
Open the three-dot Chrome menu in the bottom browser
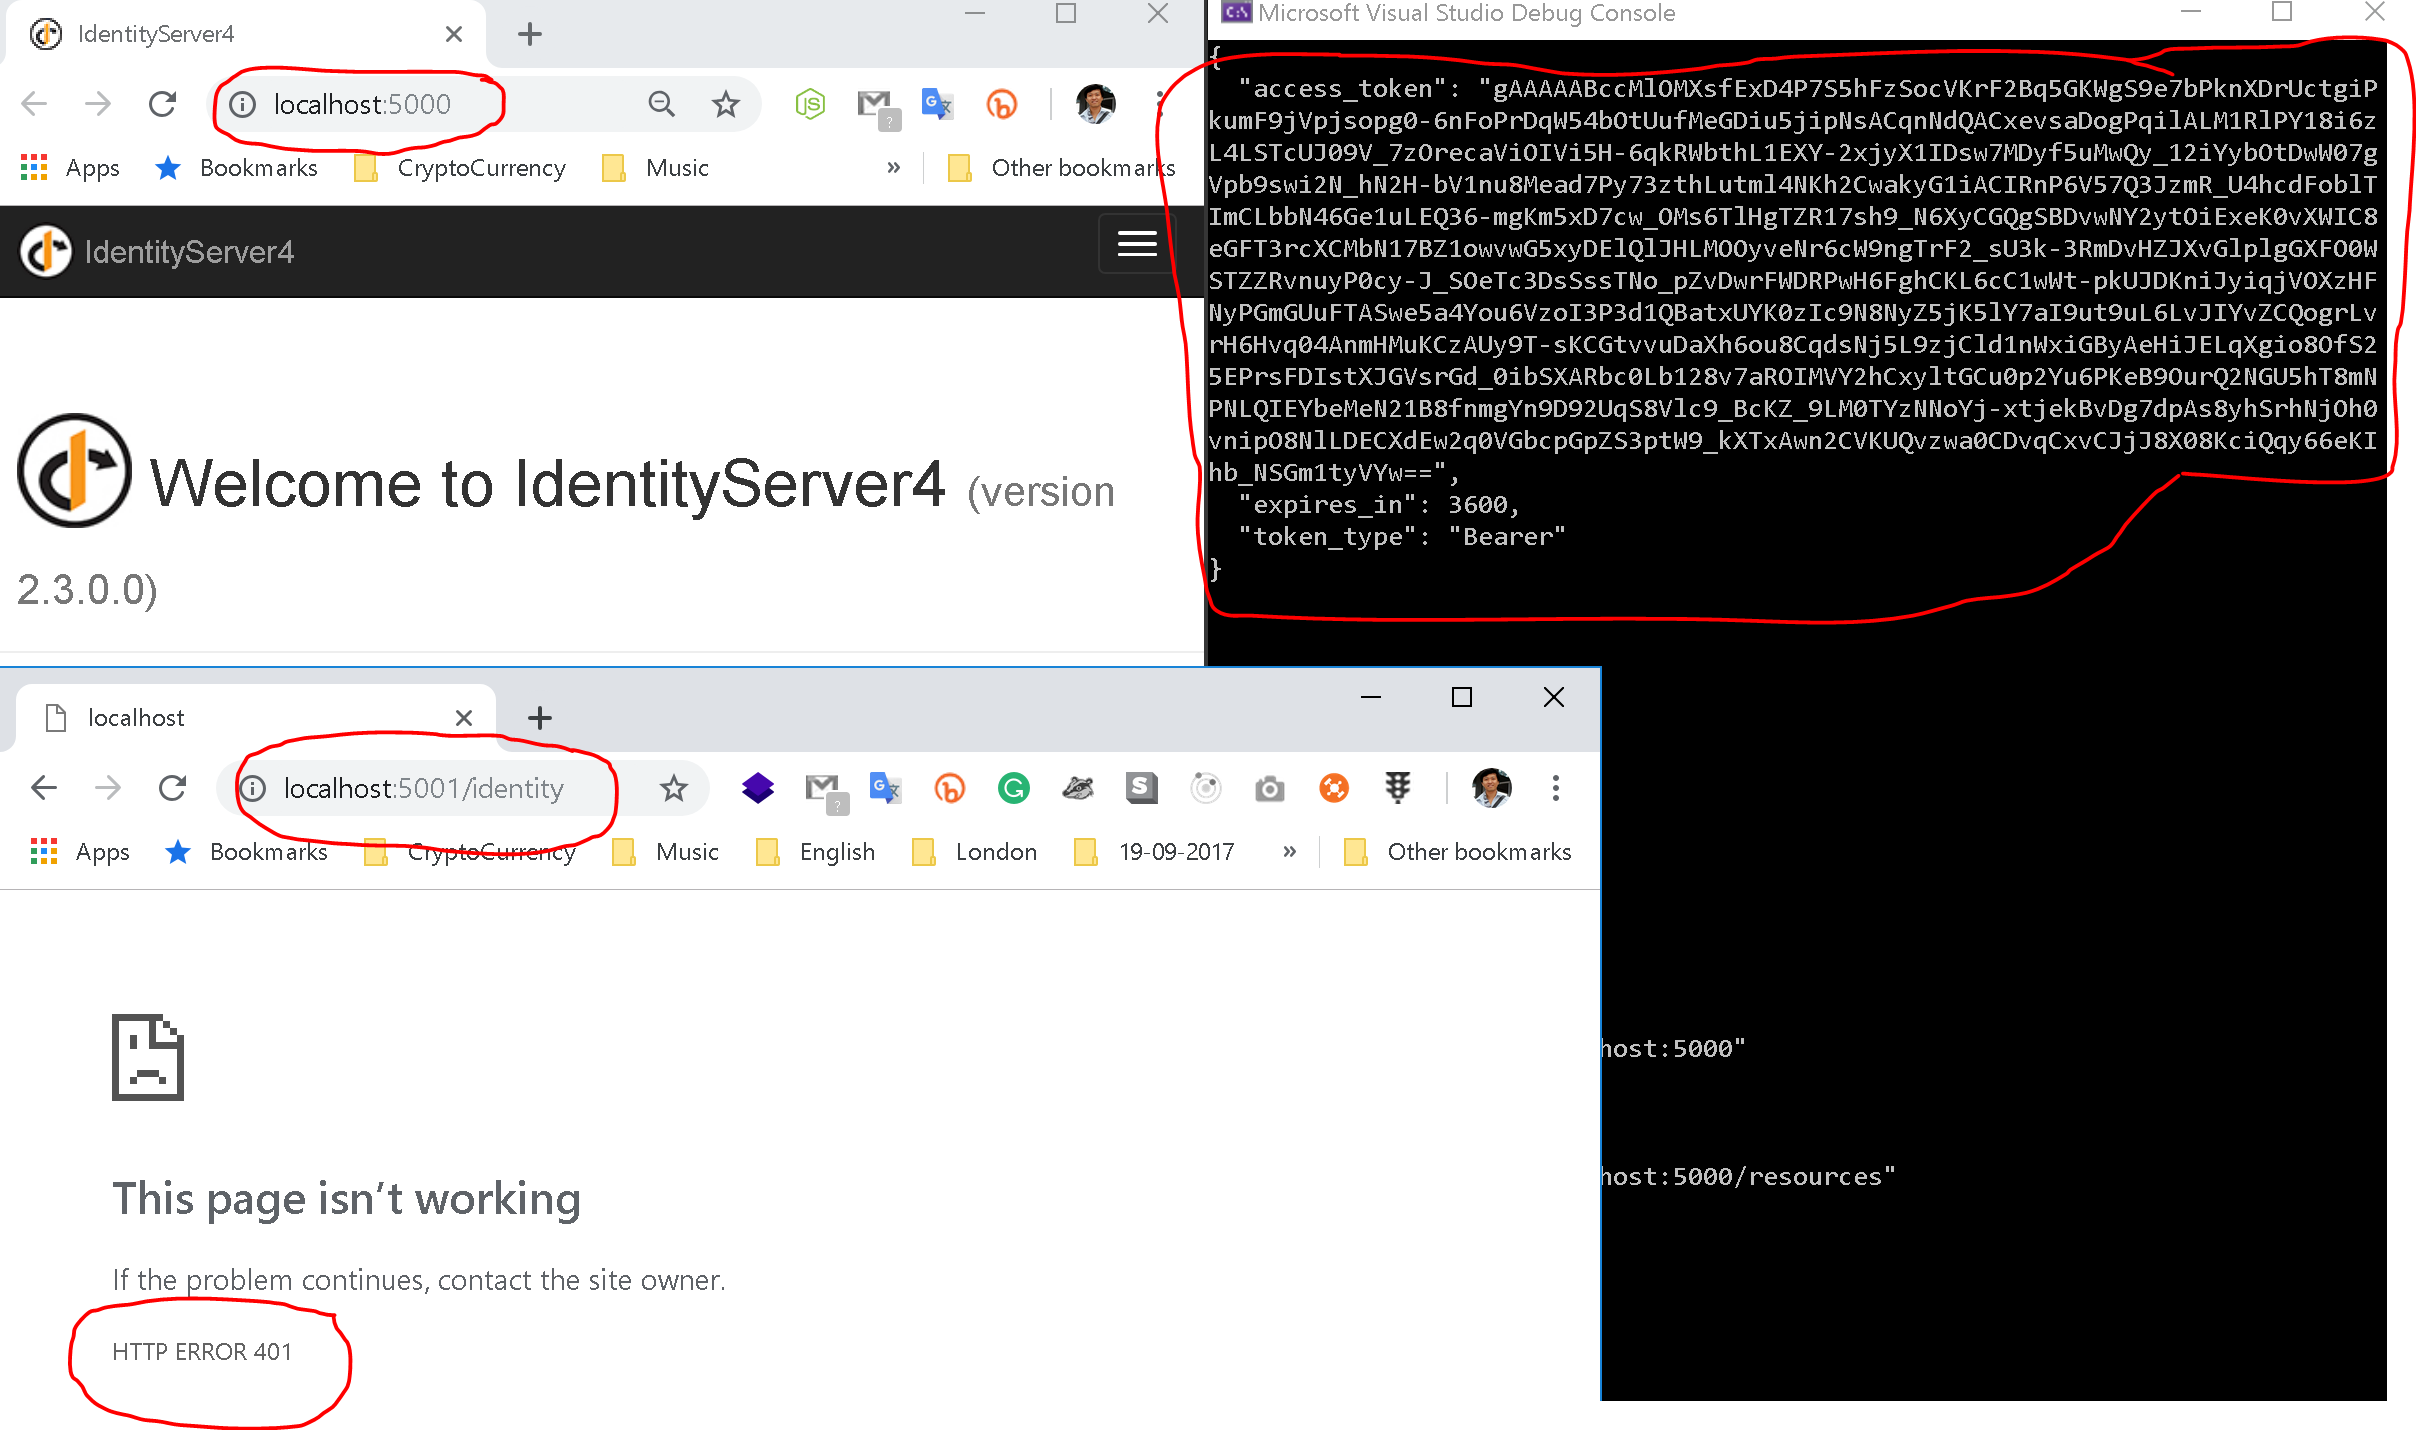coord(1556,788)
